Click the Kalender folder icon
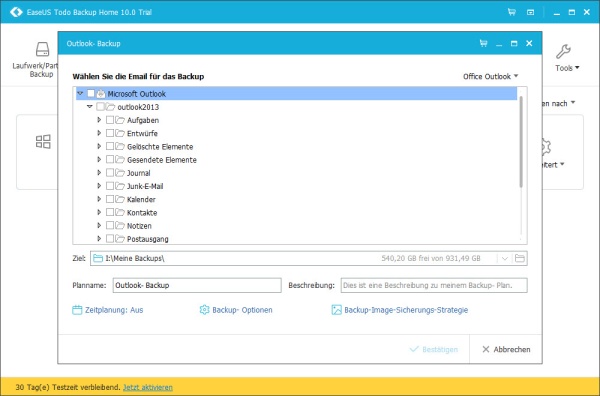Viewport: 600px width, 396px height. point(120,199)
